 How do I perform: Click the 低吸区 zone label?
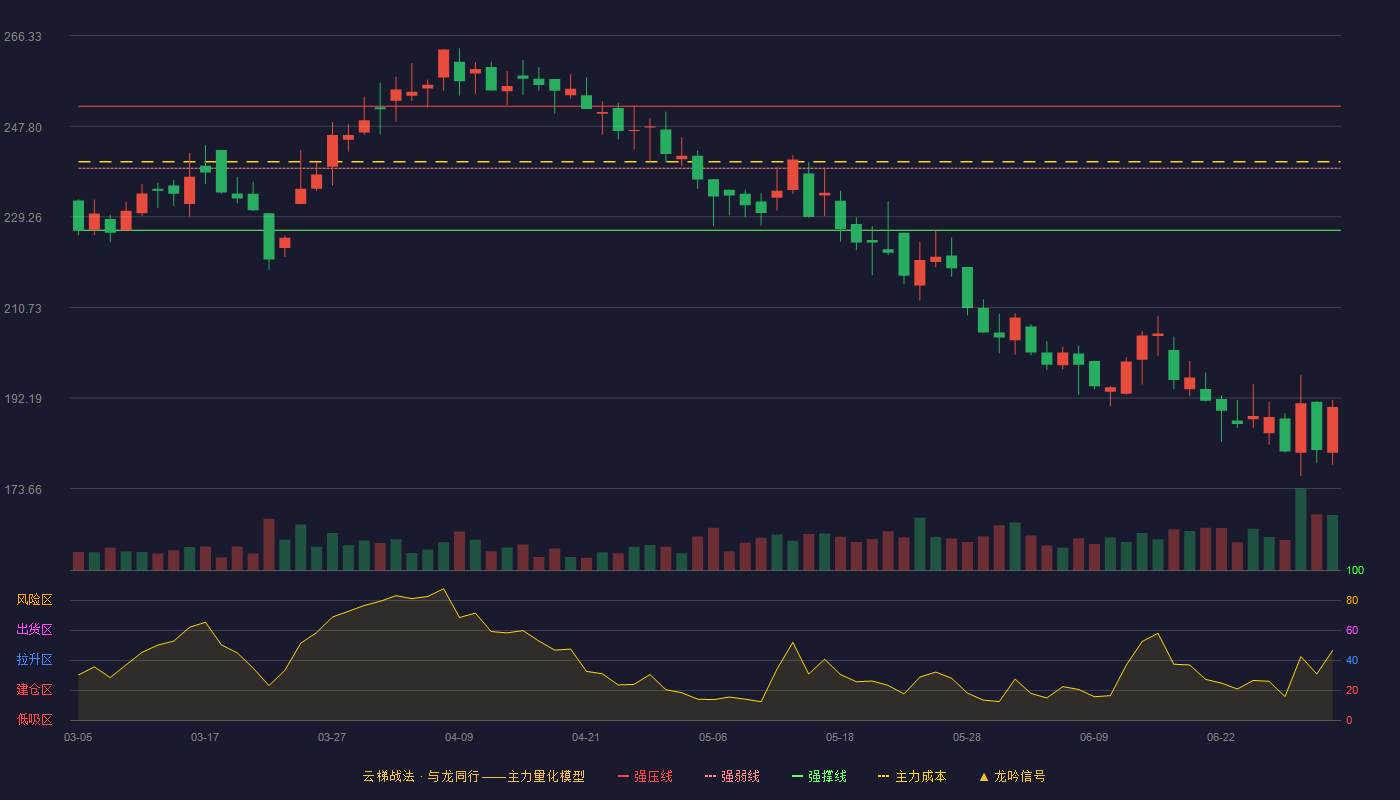pos(34,719)
